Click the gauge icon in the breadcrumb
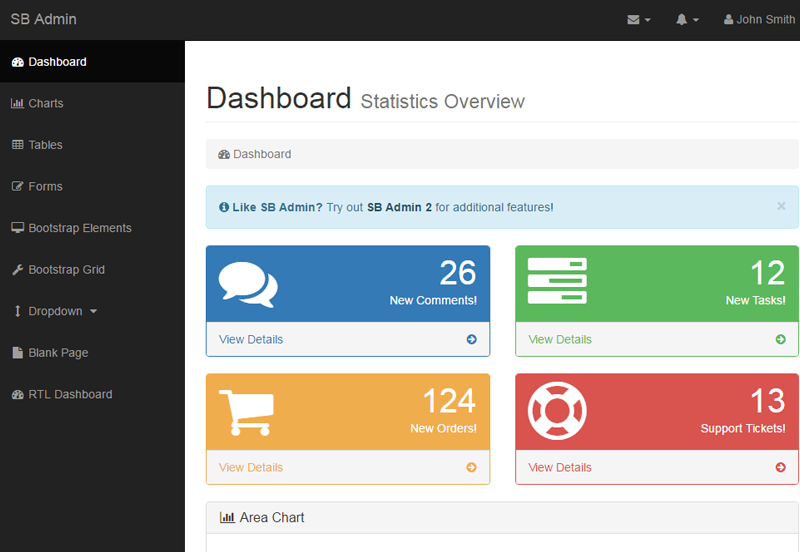The height and width of the screenshot is (552, 800). (224, 155)
